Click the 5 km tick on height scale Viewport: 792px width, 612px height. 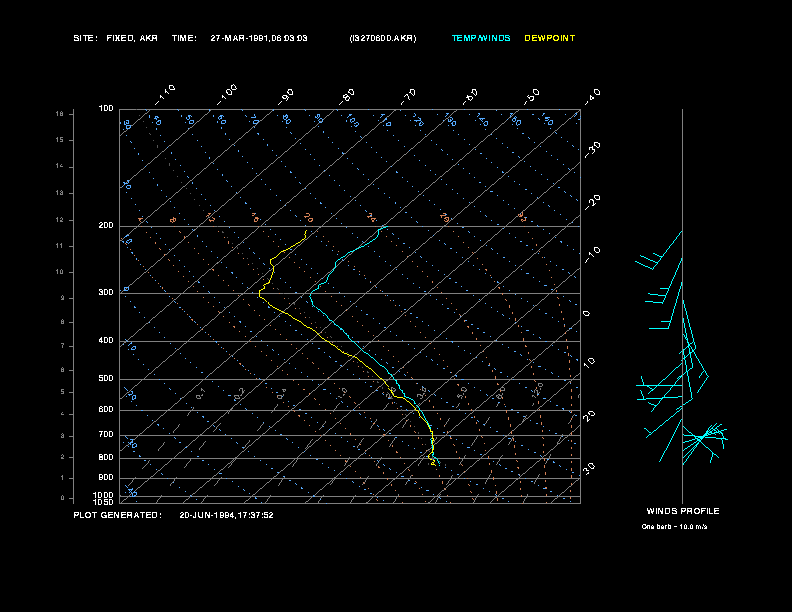(x=63, y=392)
